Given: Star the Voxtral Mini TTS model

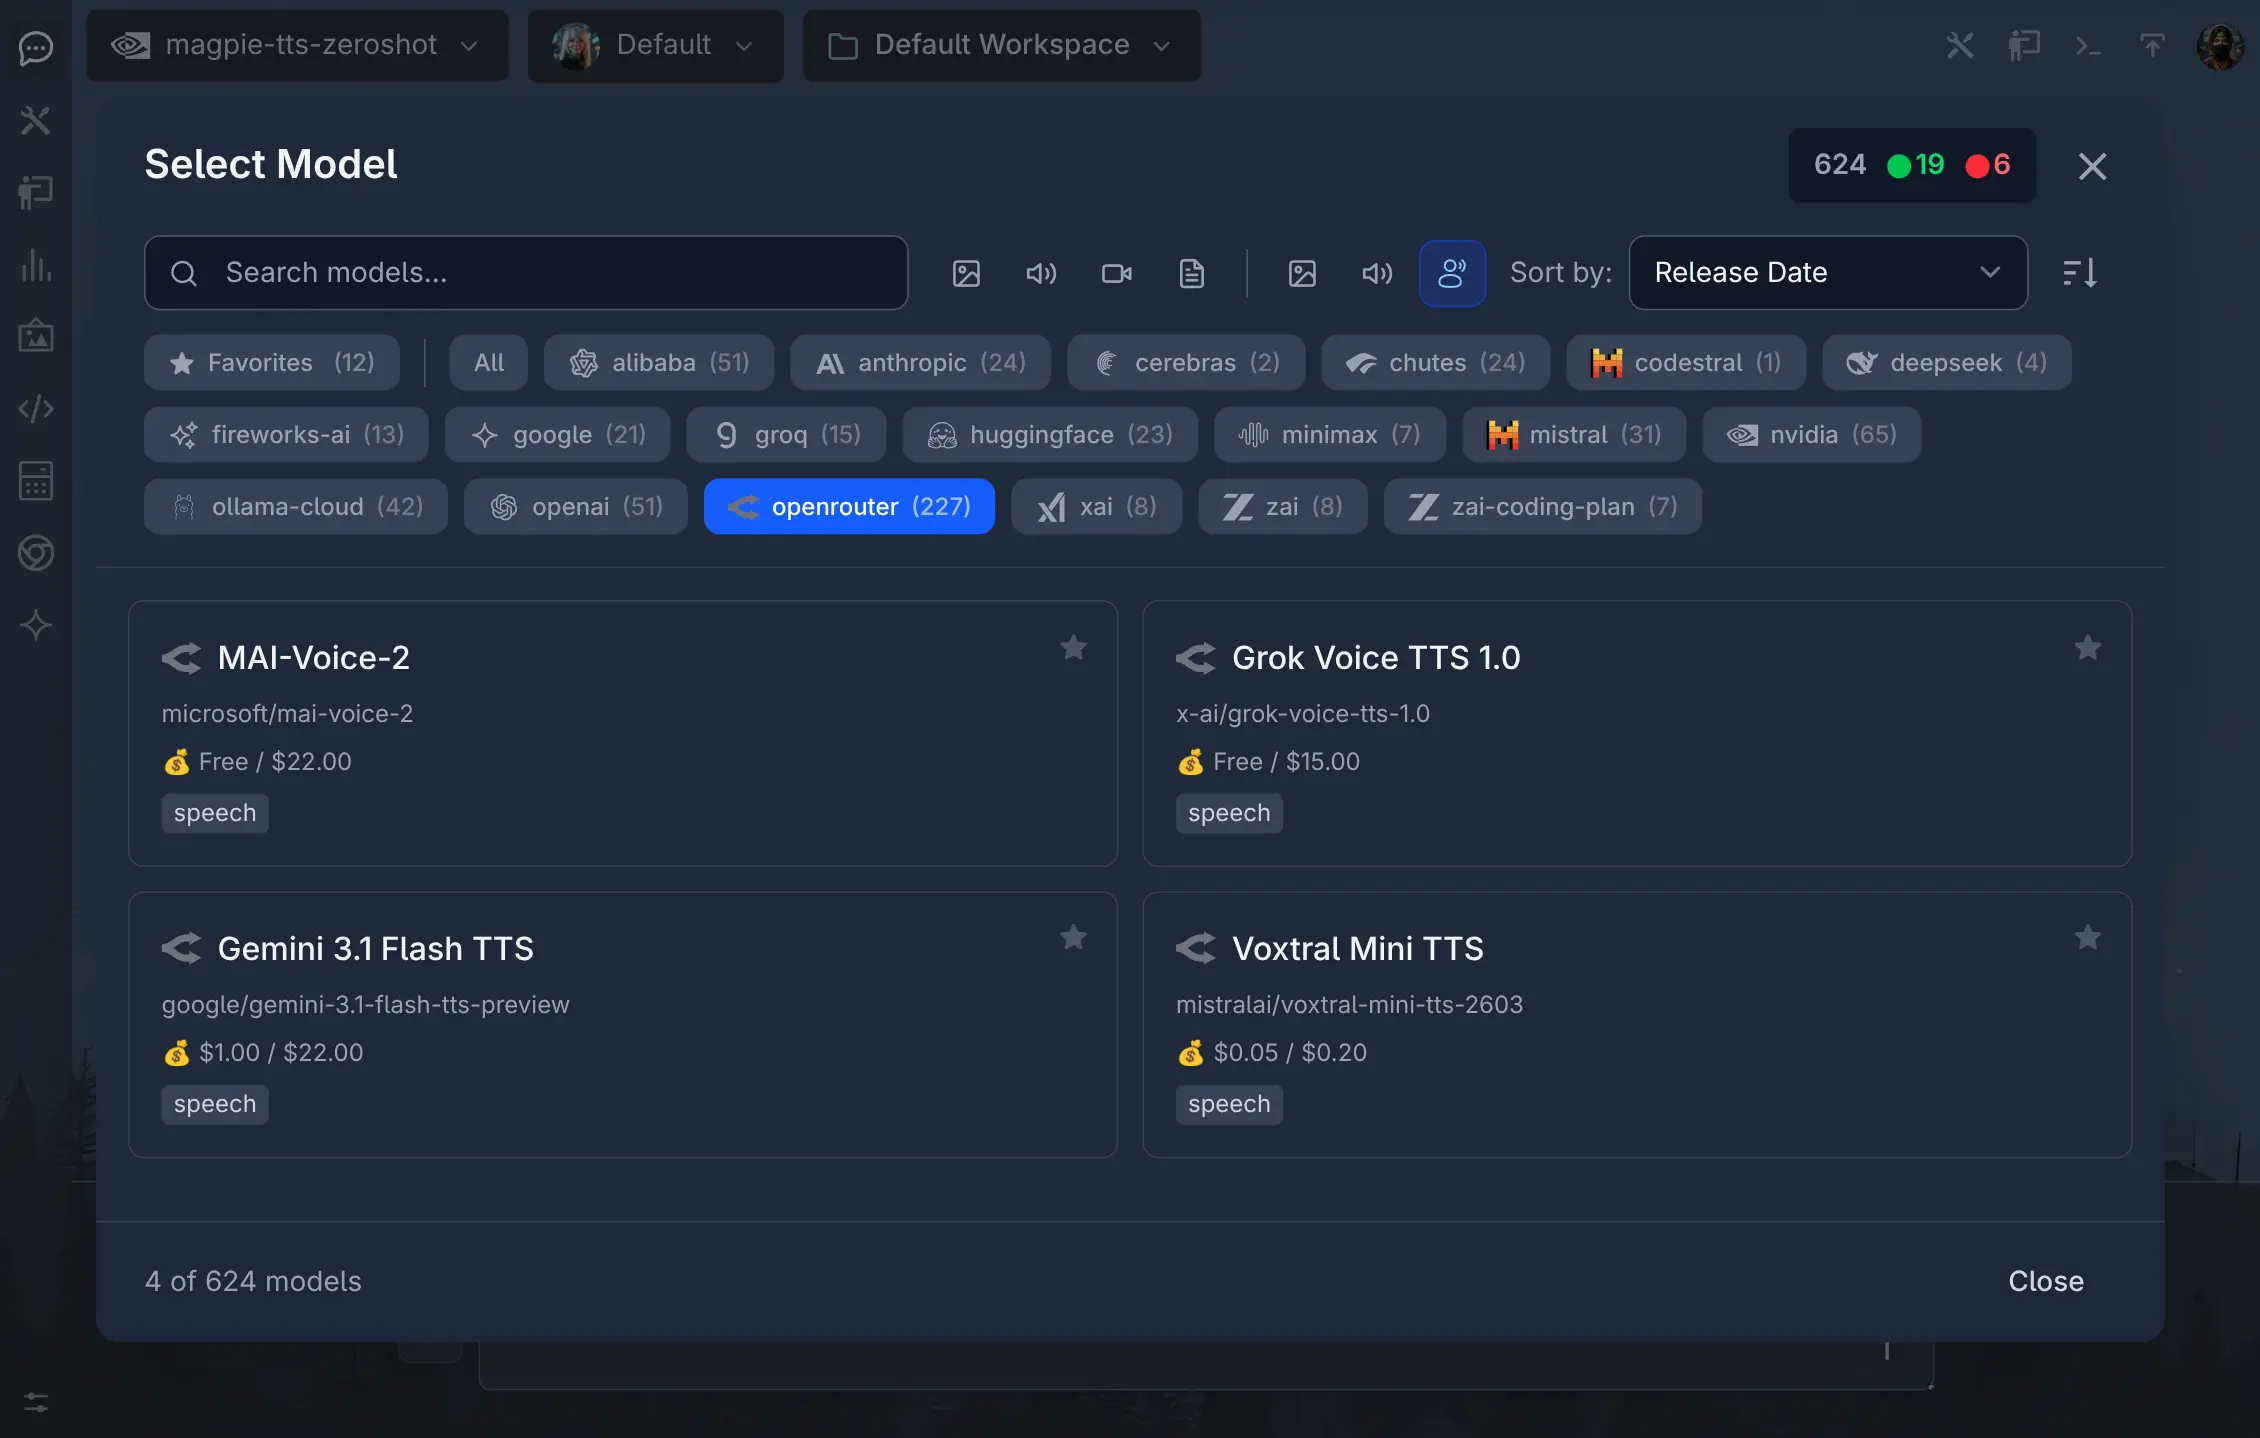Looking at the screenshot, I should pos(2087,937).
